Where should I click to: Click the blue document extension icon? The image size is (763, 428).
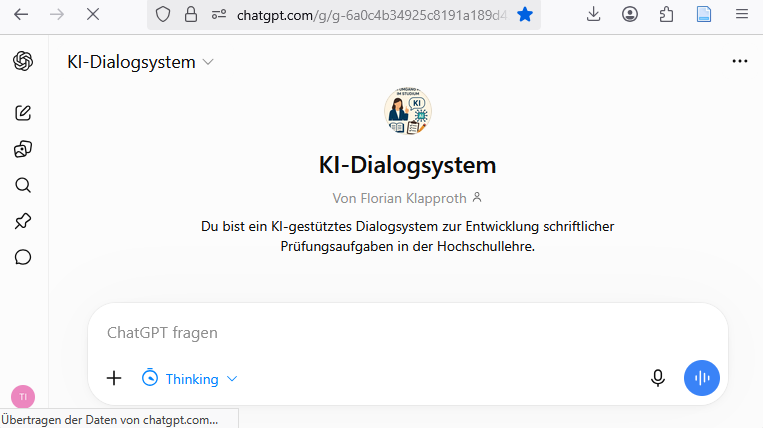click(x=704, y=15)
